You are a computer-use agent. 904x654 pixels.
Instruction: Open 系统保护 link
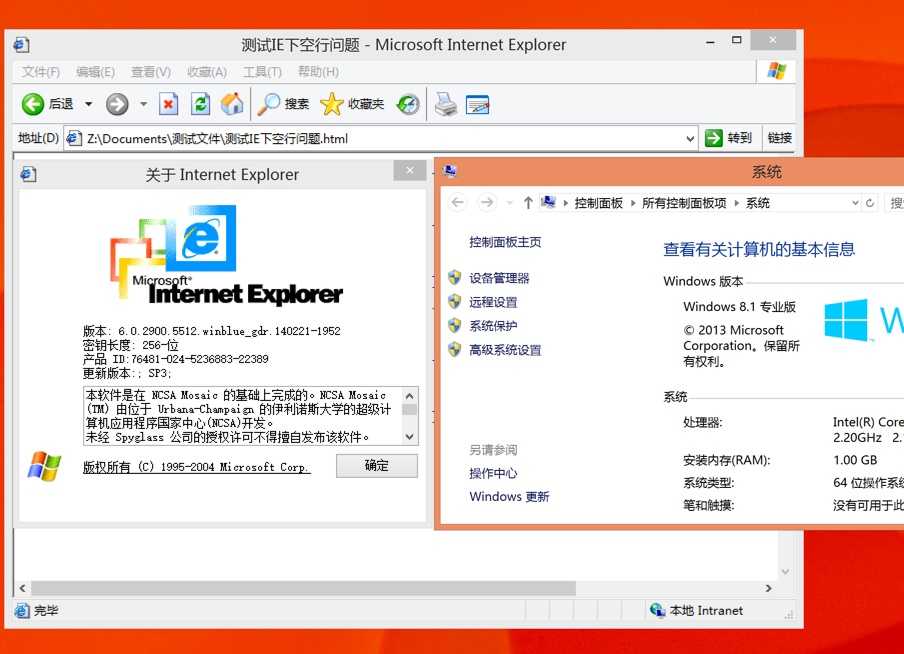click(x=493, y=326)
